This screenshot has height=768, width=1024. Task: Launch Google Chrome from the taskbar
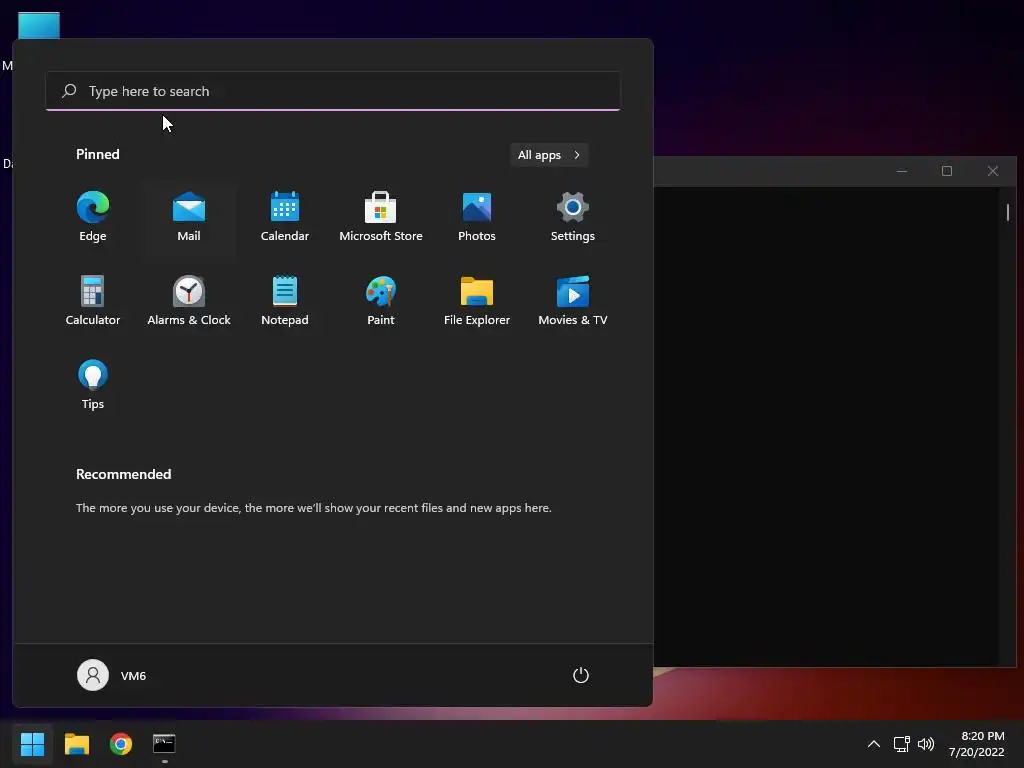click(x=121, y=744)
